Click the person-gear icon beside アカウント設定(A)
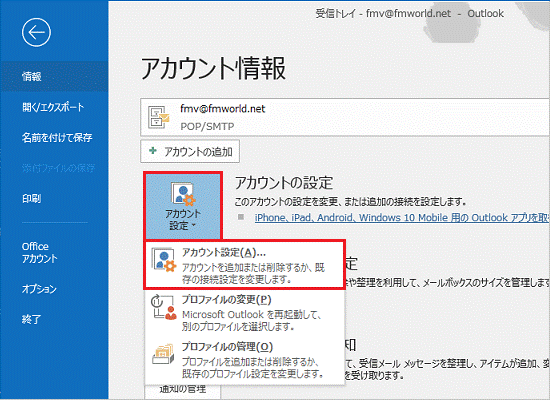Viewport: 550px width, 400px height. point(164,260)
